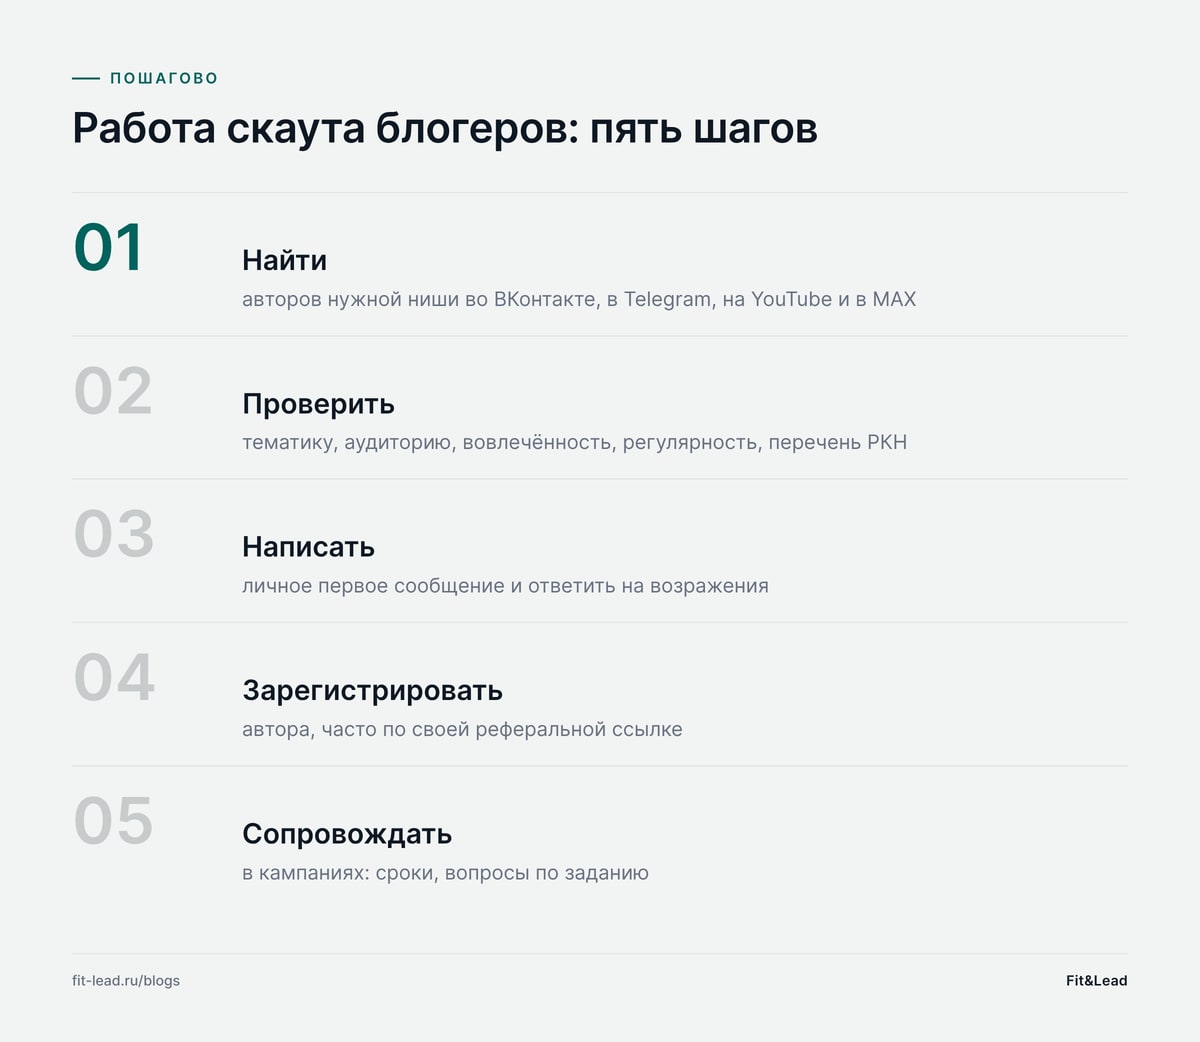The height and width of the screenshot is (1042, 1200).
Task: Select the step title "Проверить"
Action: pos(318,404)
